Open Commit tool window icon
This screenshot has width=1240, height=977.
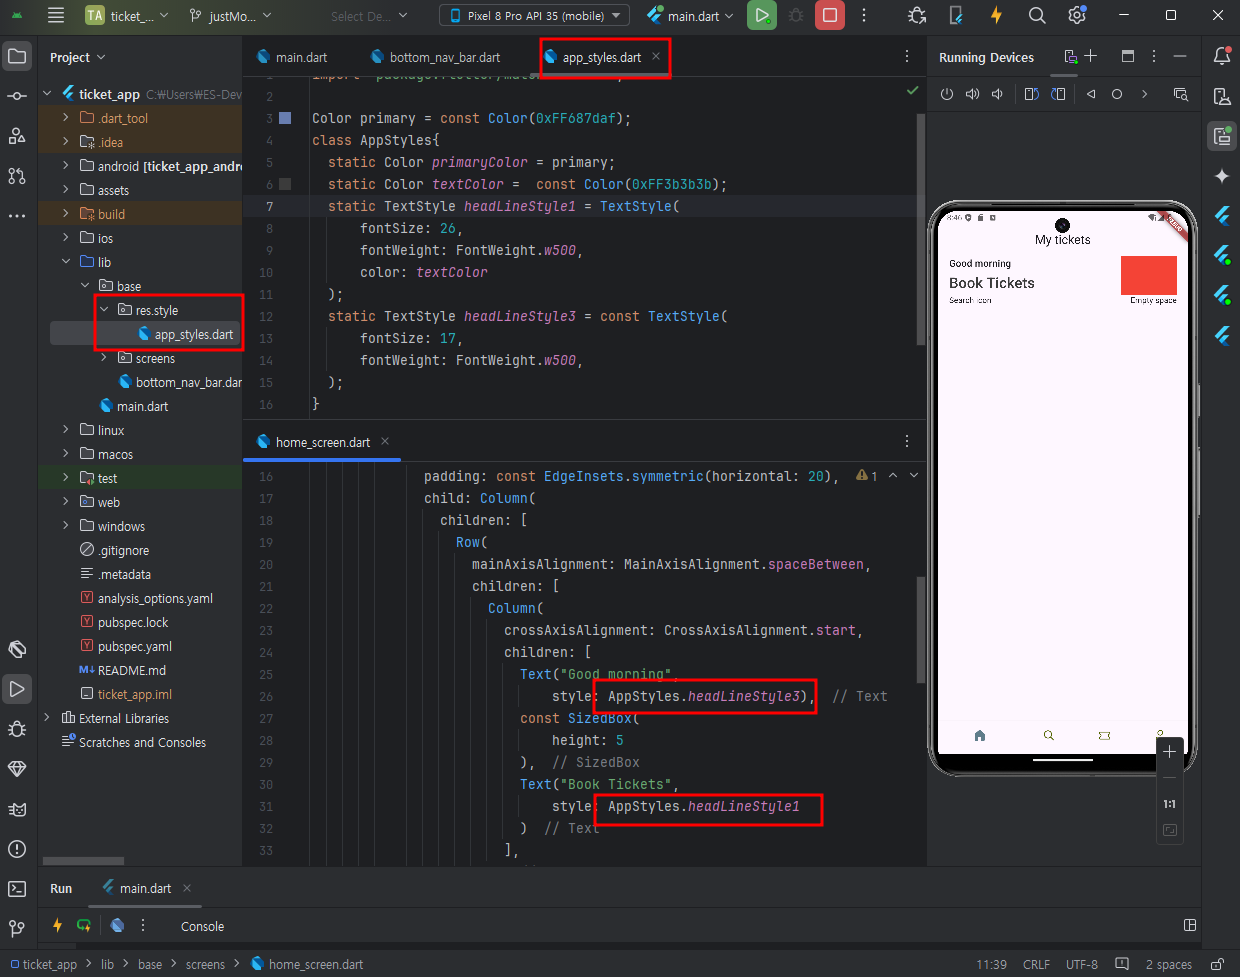click(17, 96)
